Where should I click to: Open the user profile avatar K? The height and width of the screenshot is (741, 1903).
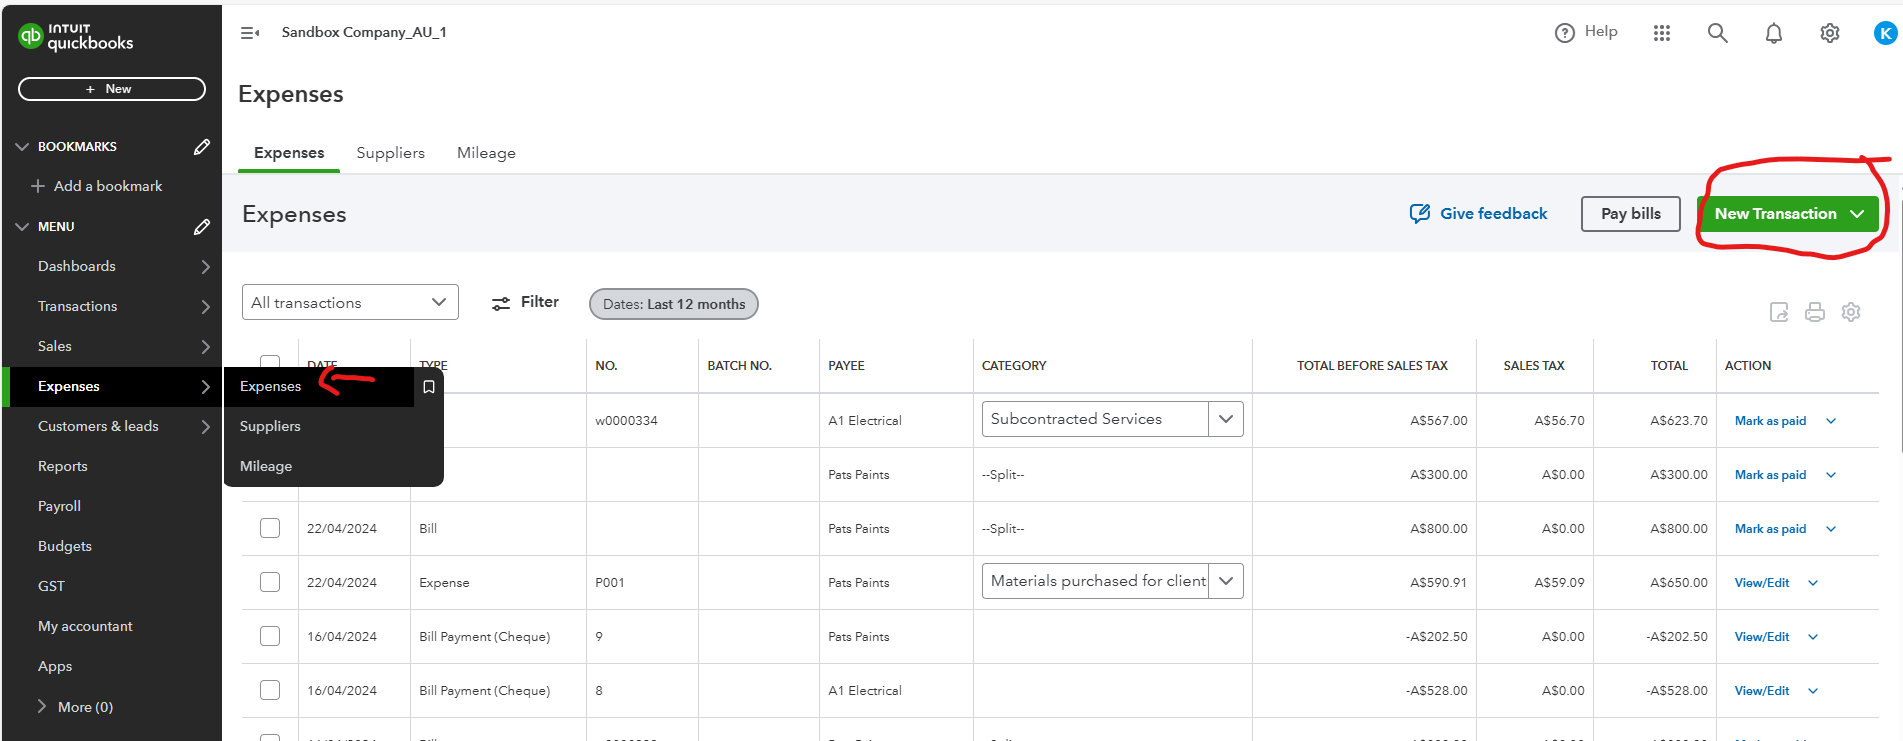(x=1885, y=33)
